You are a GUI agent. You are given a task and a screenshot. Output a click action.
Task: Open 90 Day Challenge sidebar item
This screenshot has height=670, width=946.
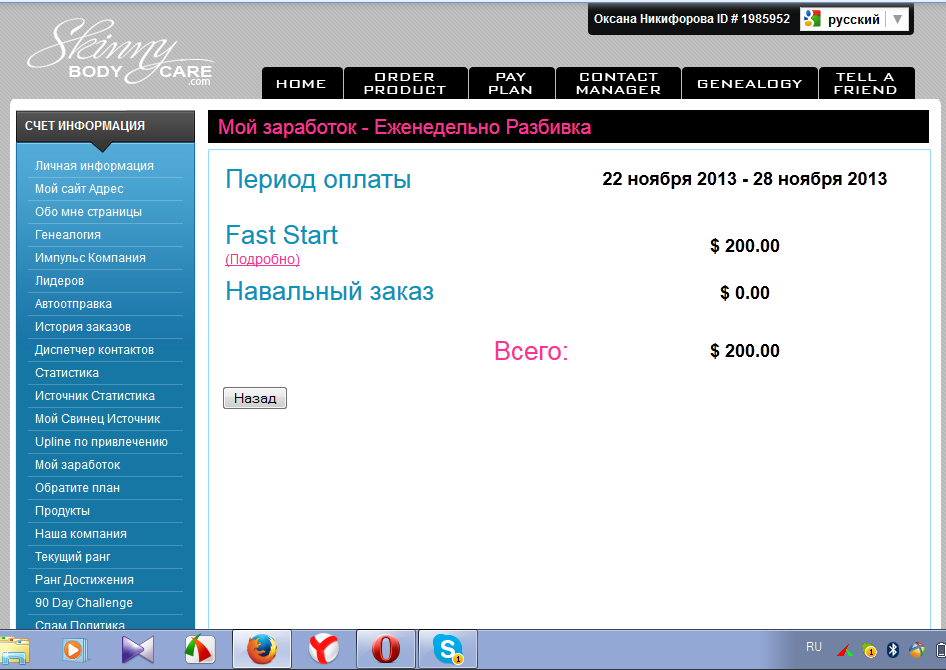pyautogui.click(x=84, y=603)
